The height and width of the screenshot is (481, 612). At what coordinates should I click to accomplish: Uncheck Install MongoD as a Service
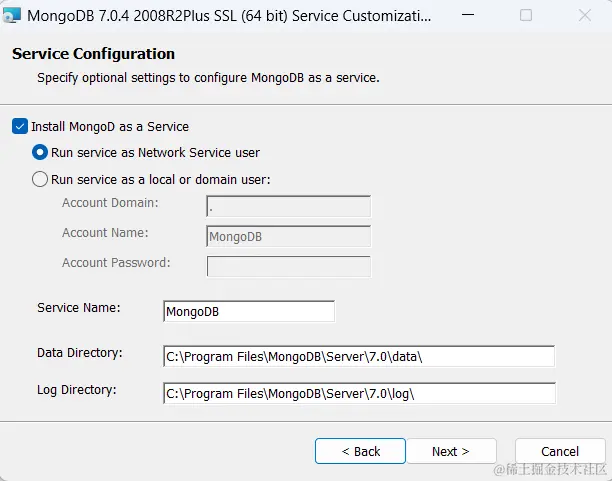(x=20, y=127)
